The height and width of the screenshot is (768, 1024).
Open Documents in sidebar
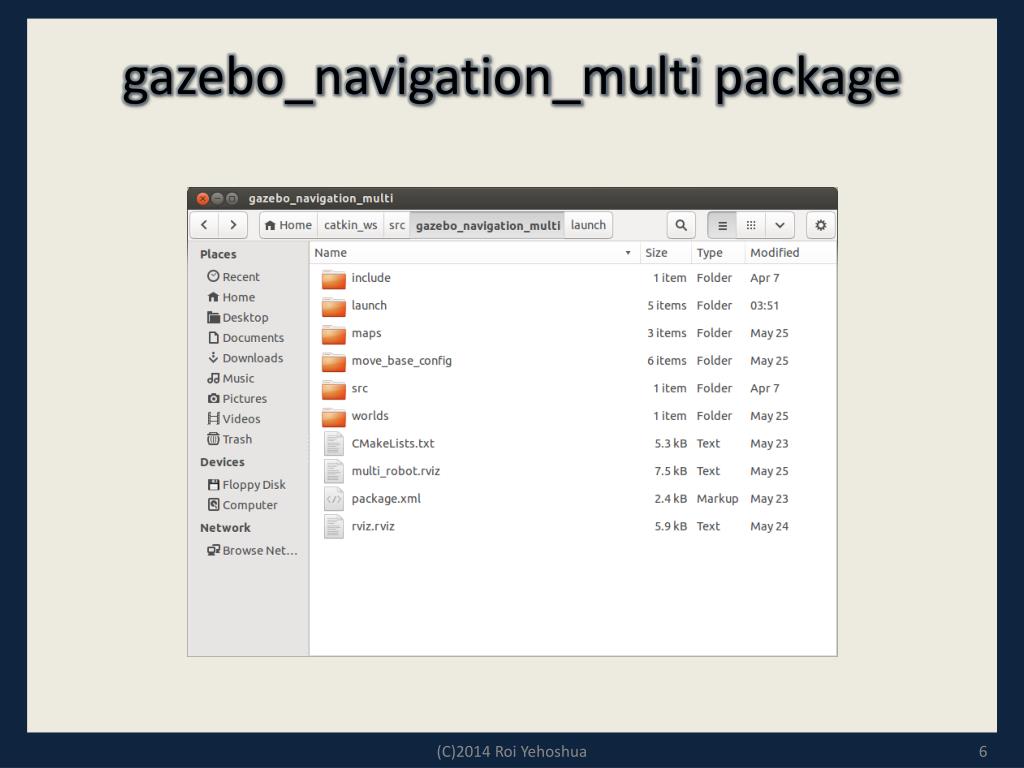point(246,338)
